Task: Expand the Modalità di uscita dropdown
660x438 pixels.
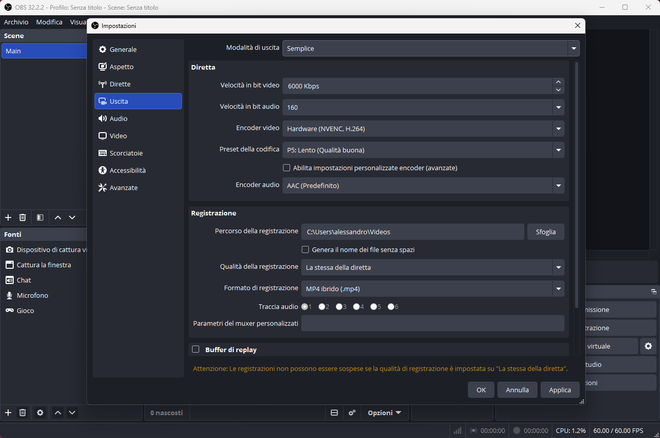Action: pos(431,48)
